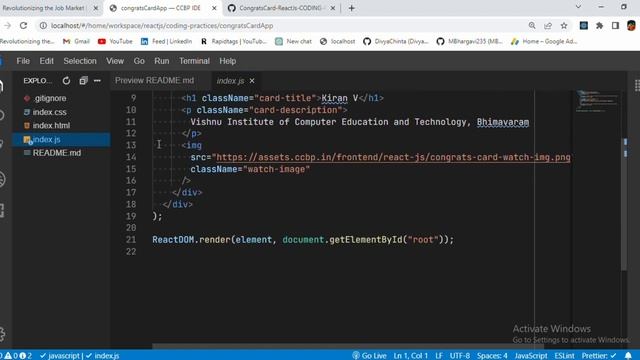Open Feed LinkedIn bookmark
This screenshot has height=360, width=640.
(166, 41)
